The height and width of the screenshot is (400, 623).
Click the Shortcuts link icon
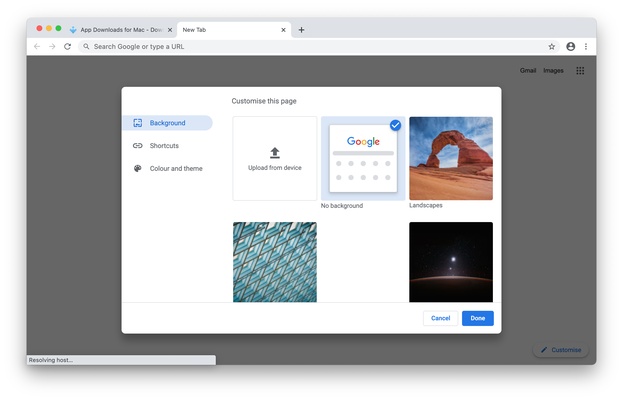[137, 145]
